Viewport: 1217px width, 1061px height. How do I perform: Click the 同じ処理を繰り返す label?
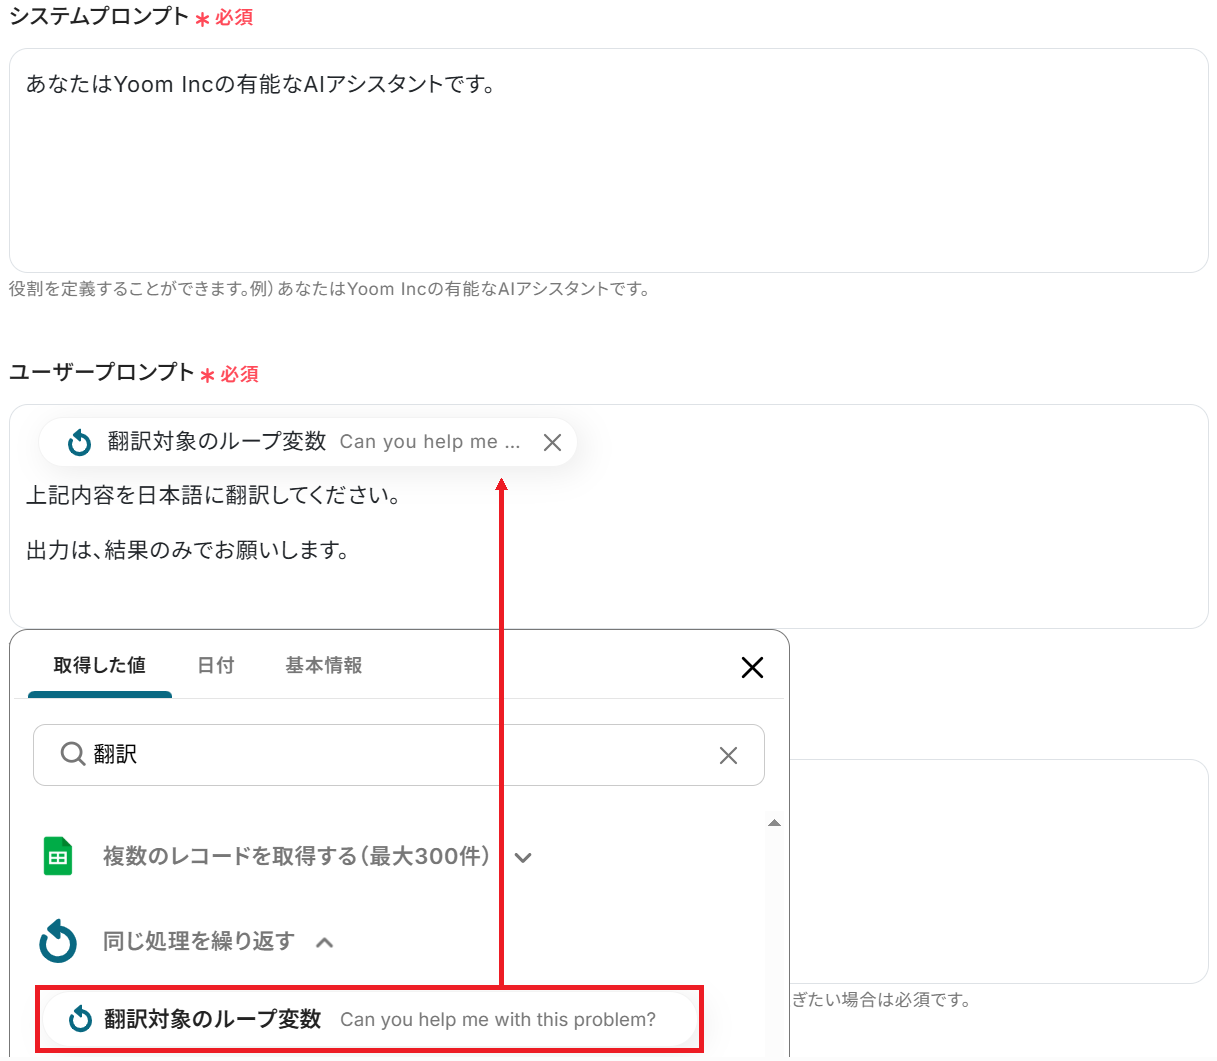199,941
